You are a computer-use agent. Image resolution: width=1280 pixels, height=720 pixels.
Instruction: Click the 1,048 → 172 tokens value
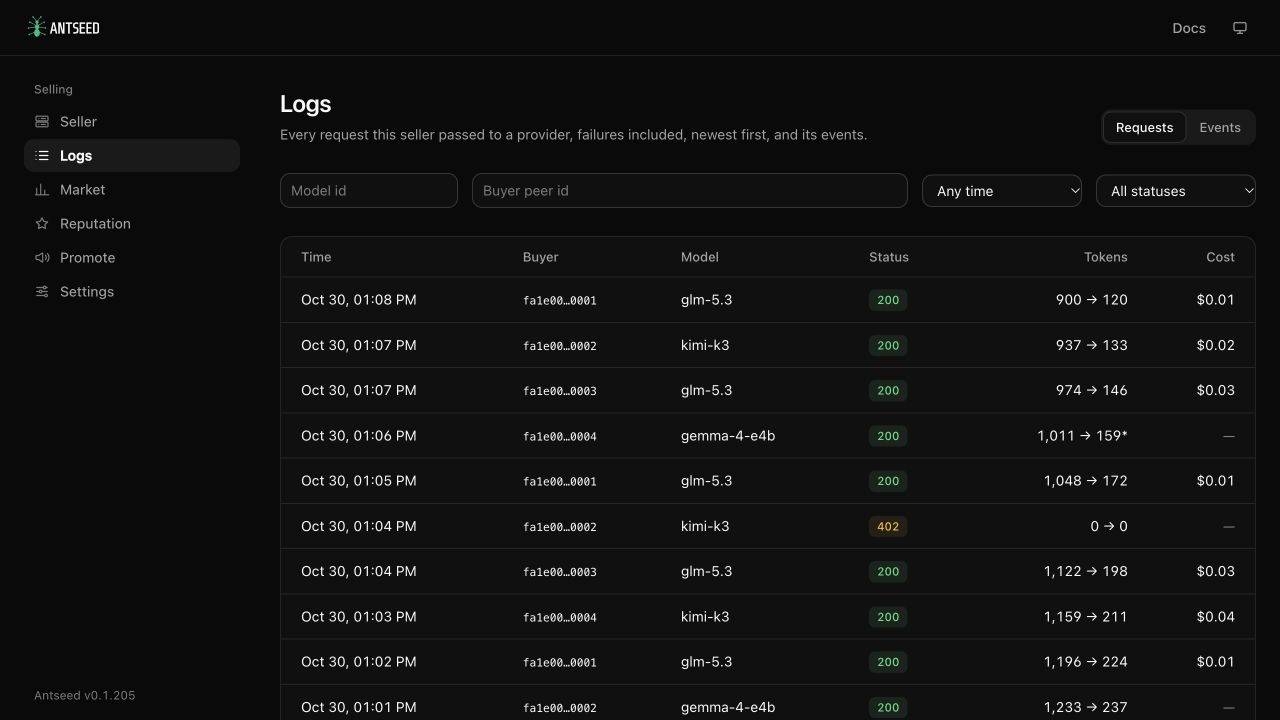point(1086,481)
